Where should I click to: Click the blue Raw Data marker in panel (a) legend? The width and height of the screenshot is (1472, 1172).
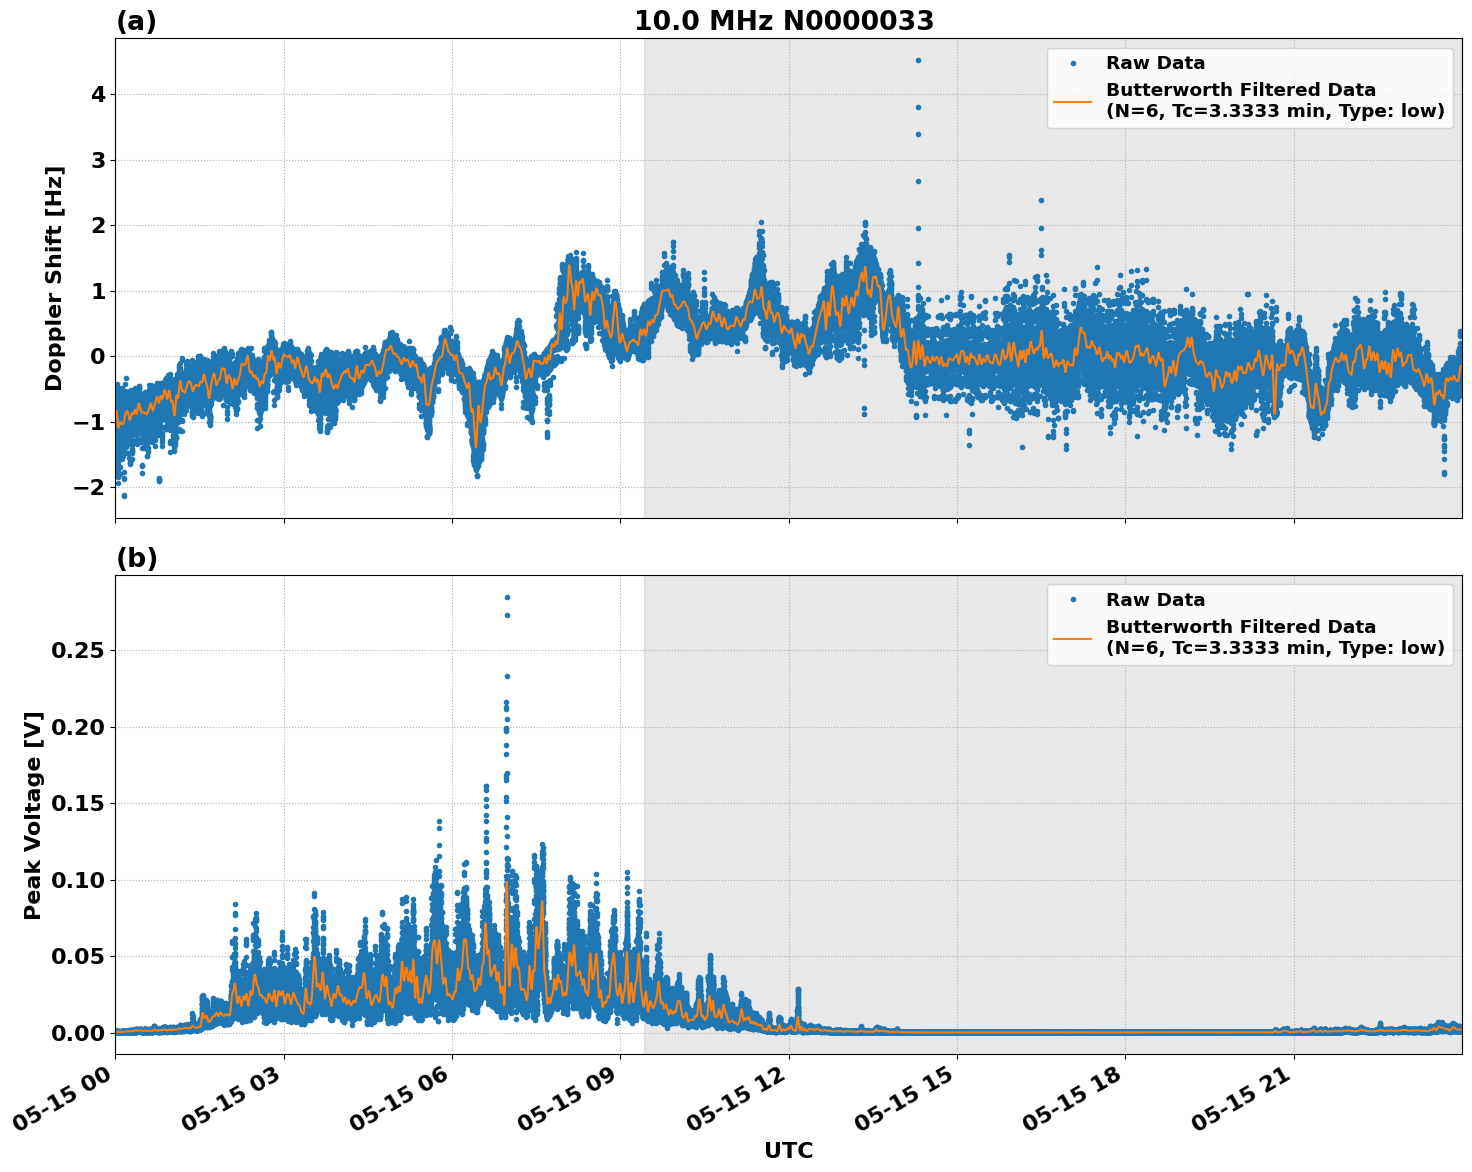point(1075,62)
